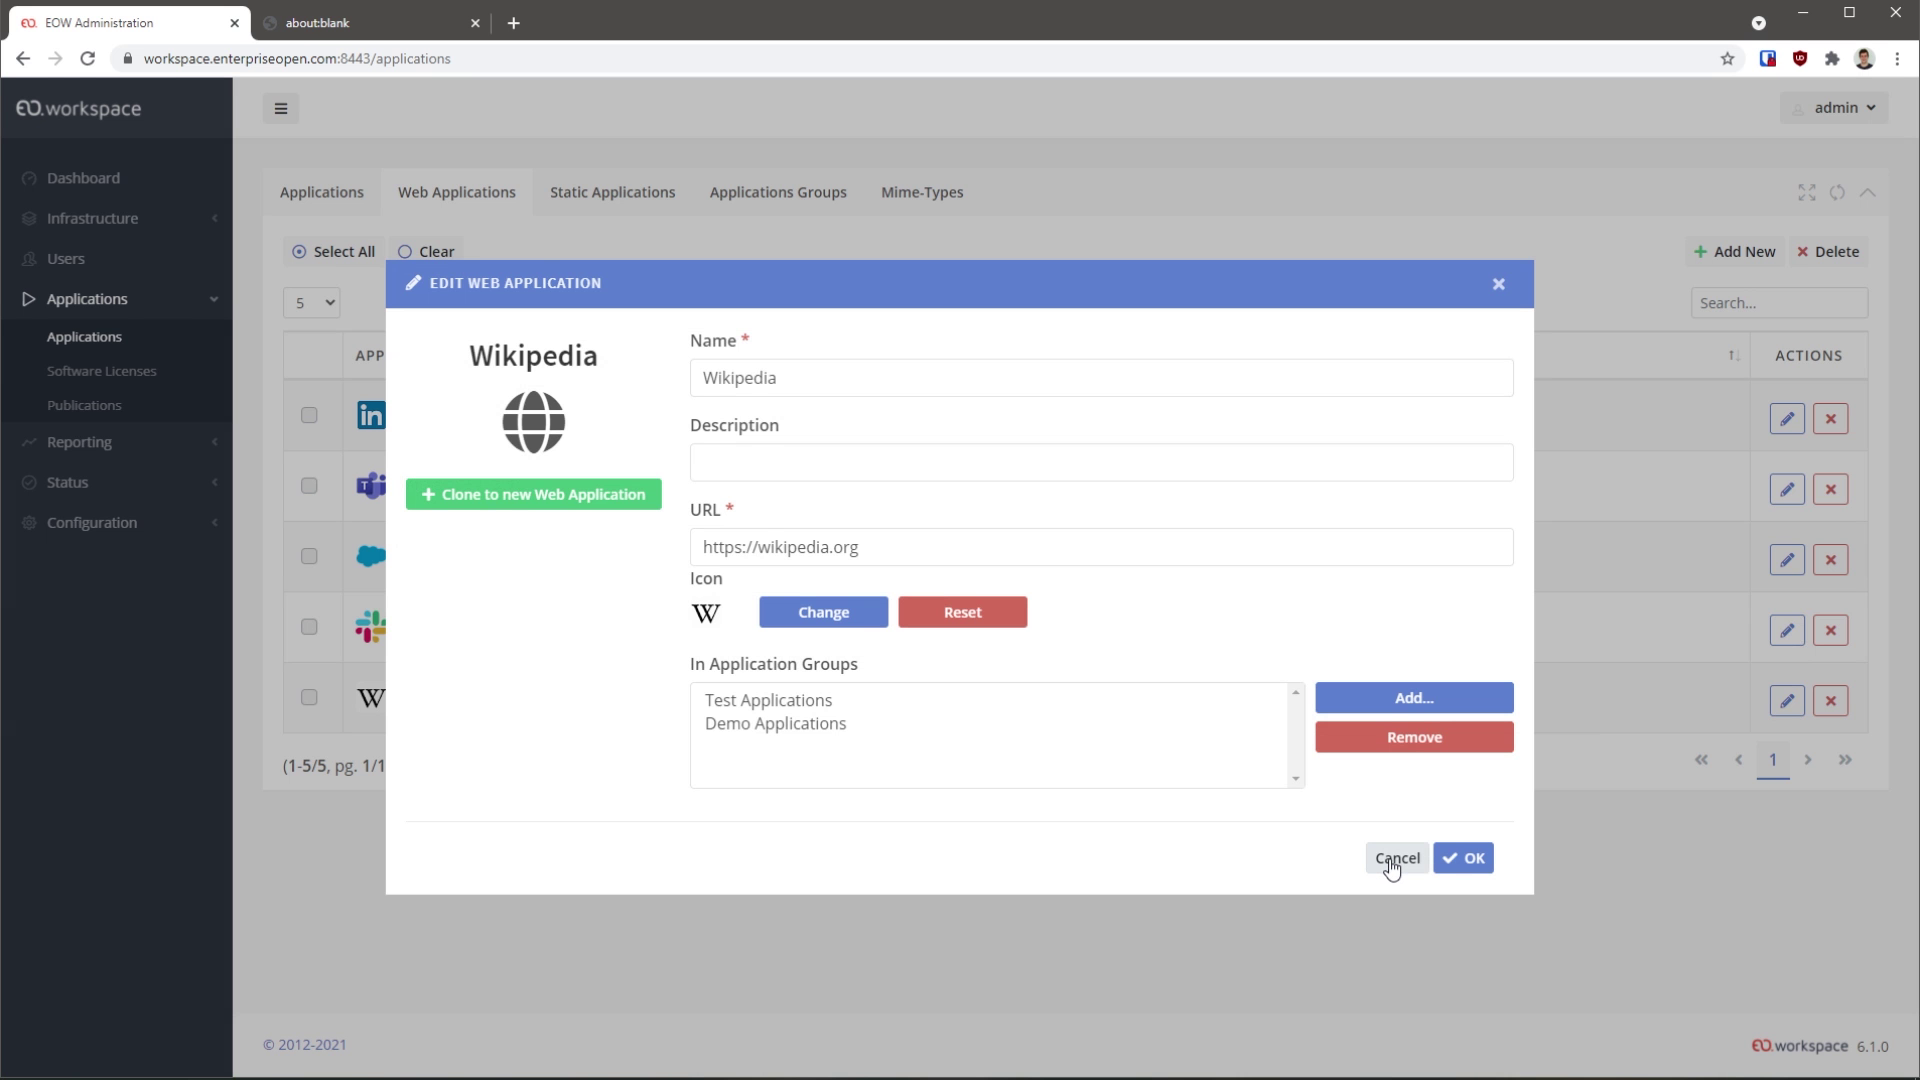This screenshot has height=1080, width=1920.
Task: Click edit pencil for Salesforce row
Action: click(1787, 560)
